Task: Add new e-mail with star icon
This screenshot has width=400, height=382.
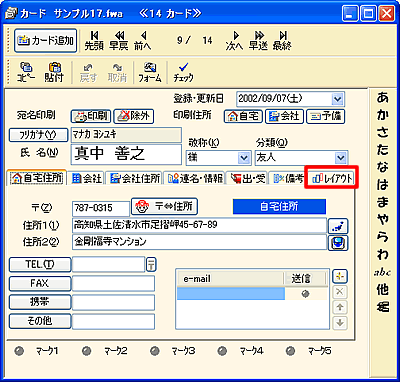Action: pos(340,276)
